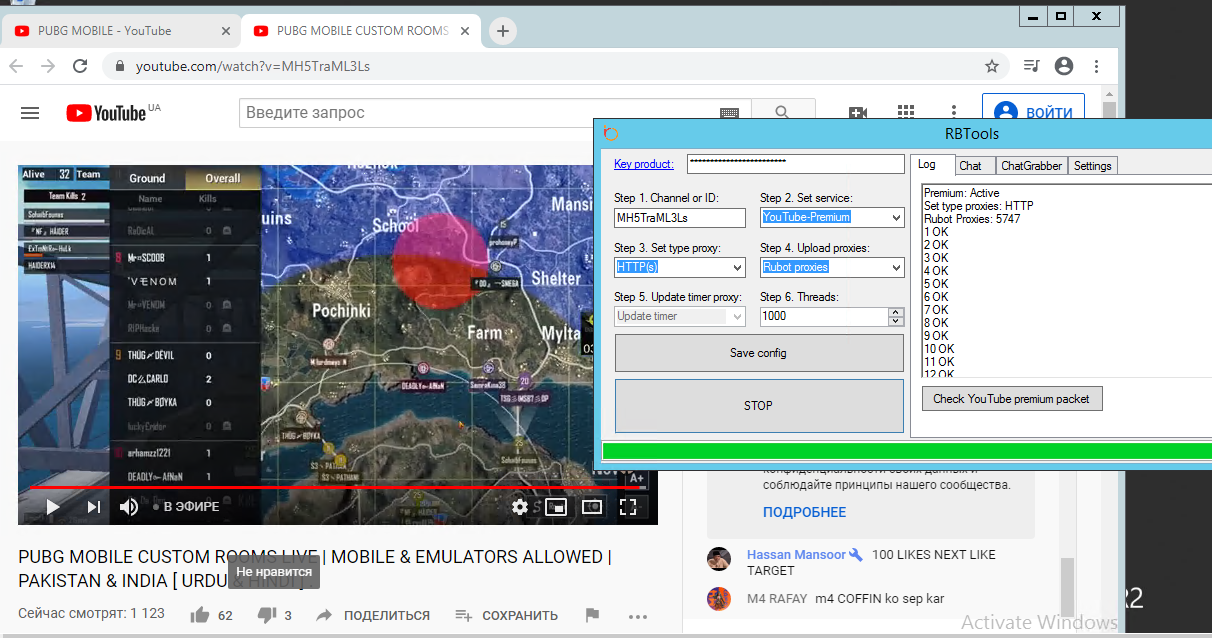Switch to the ChatGrabber tab in RBTools
This screenshot has height=638, width=1212.
(1031, 166)
